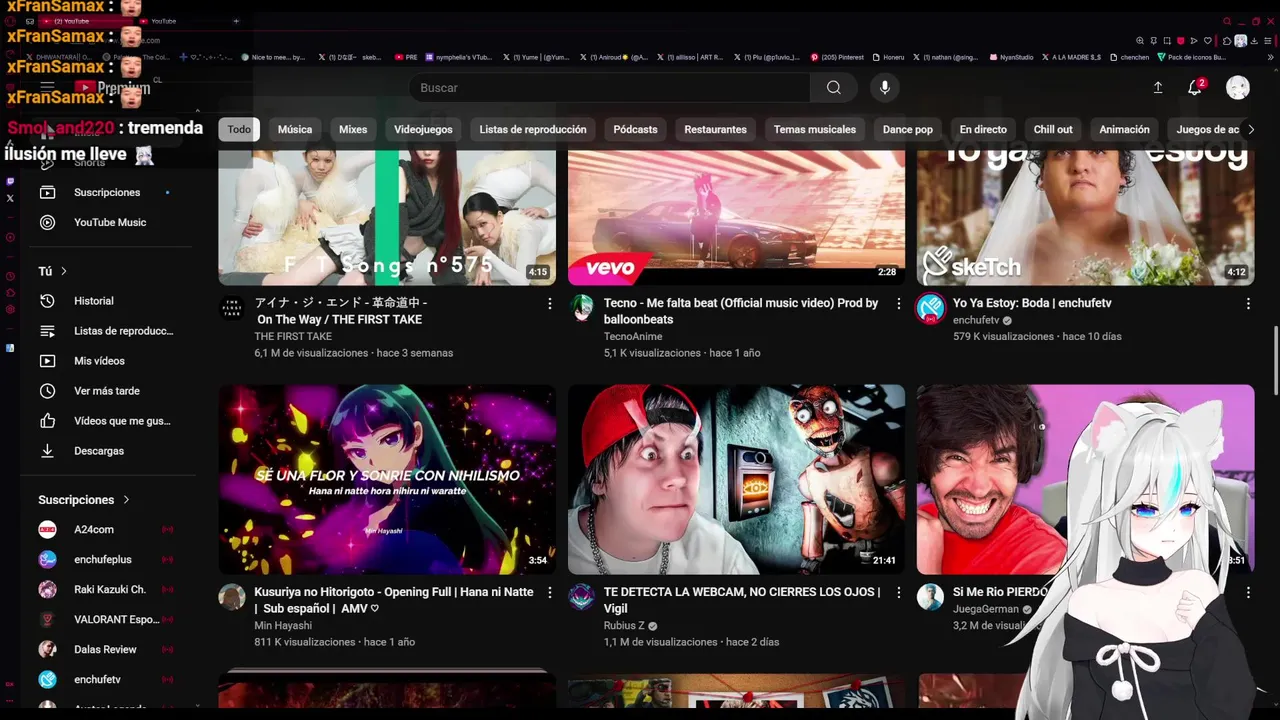Image resolution: width=1280 pixels, height=720 pixels.
Task: Open the upload video icon
Action: pyautogui.click(x=1158, y=88)
